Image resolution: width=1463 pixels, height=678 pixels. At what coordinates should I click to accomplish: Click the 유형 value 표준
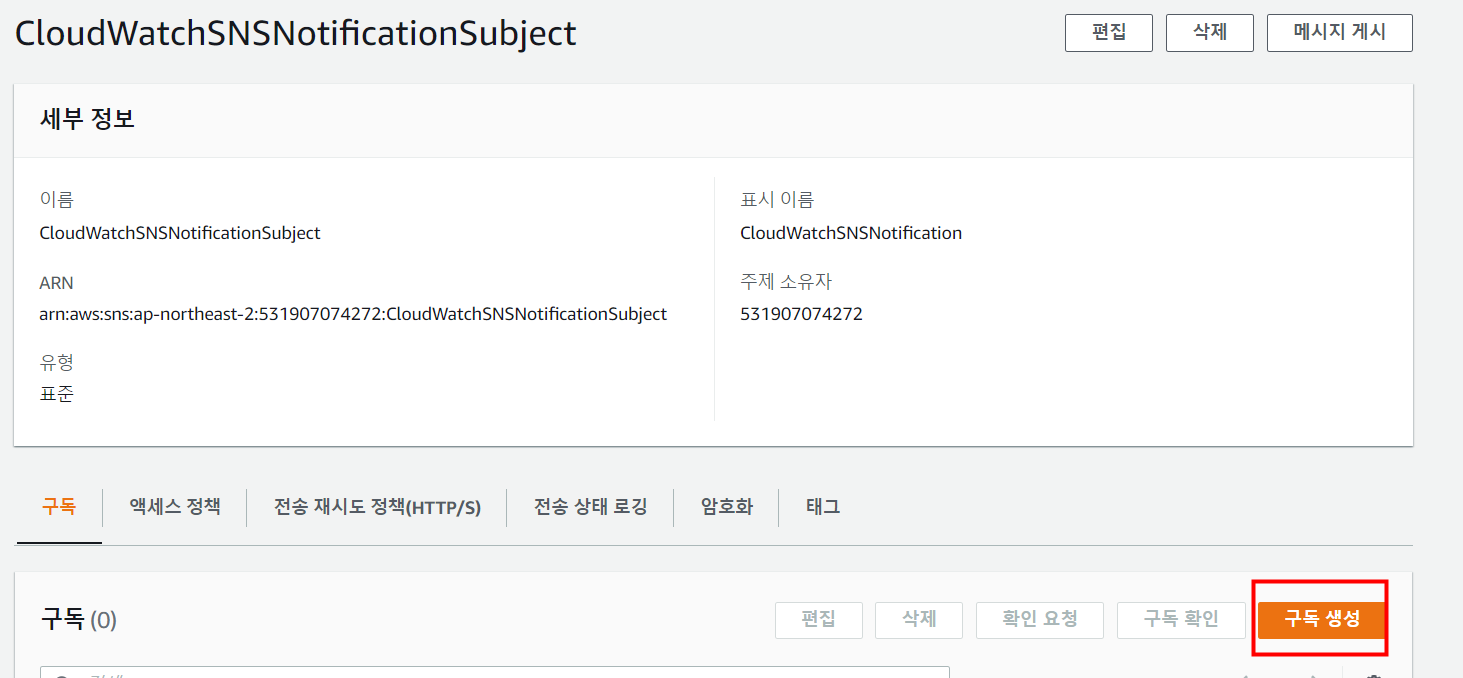click(57, 394)
